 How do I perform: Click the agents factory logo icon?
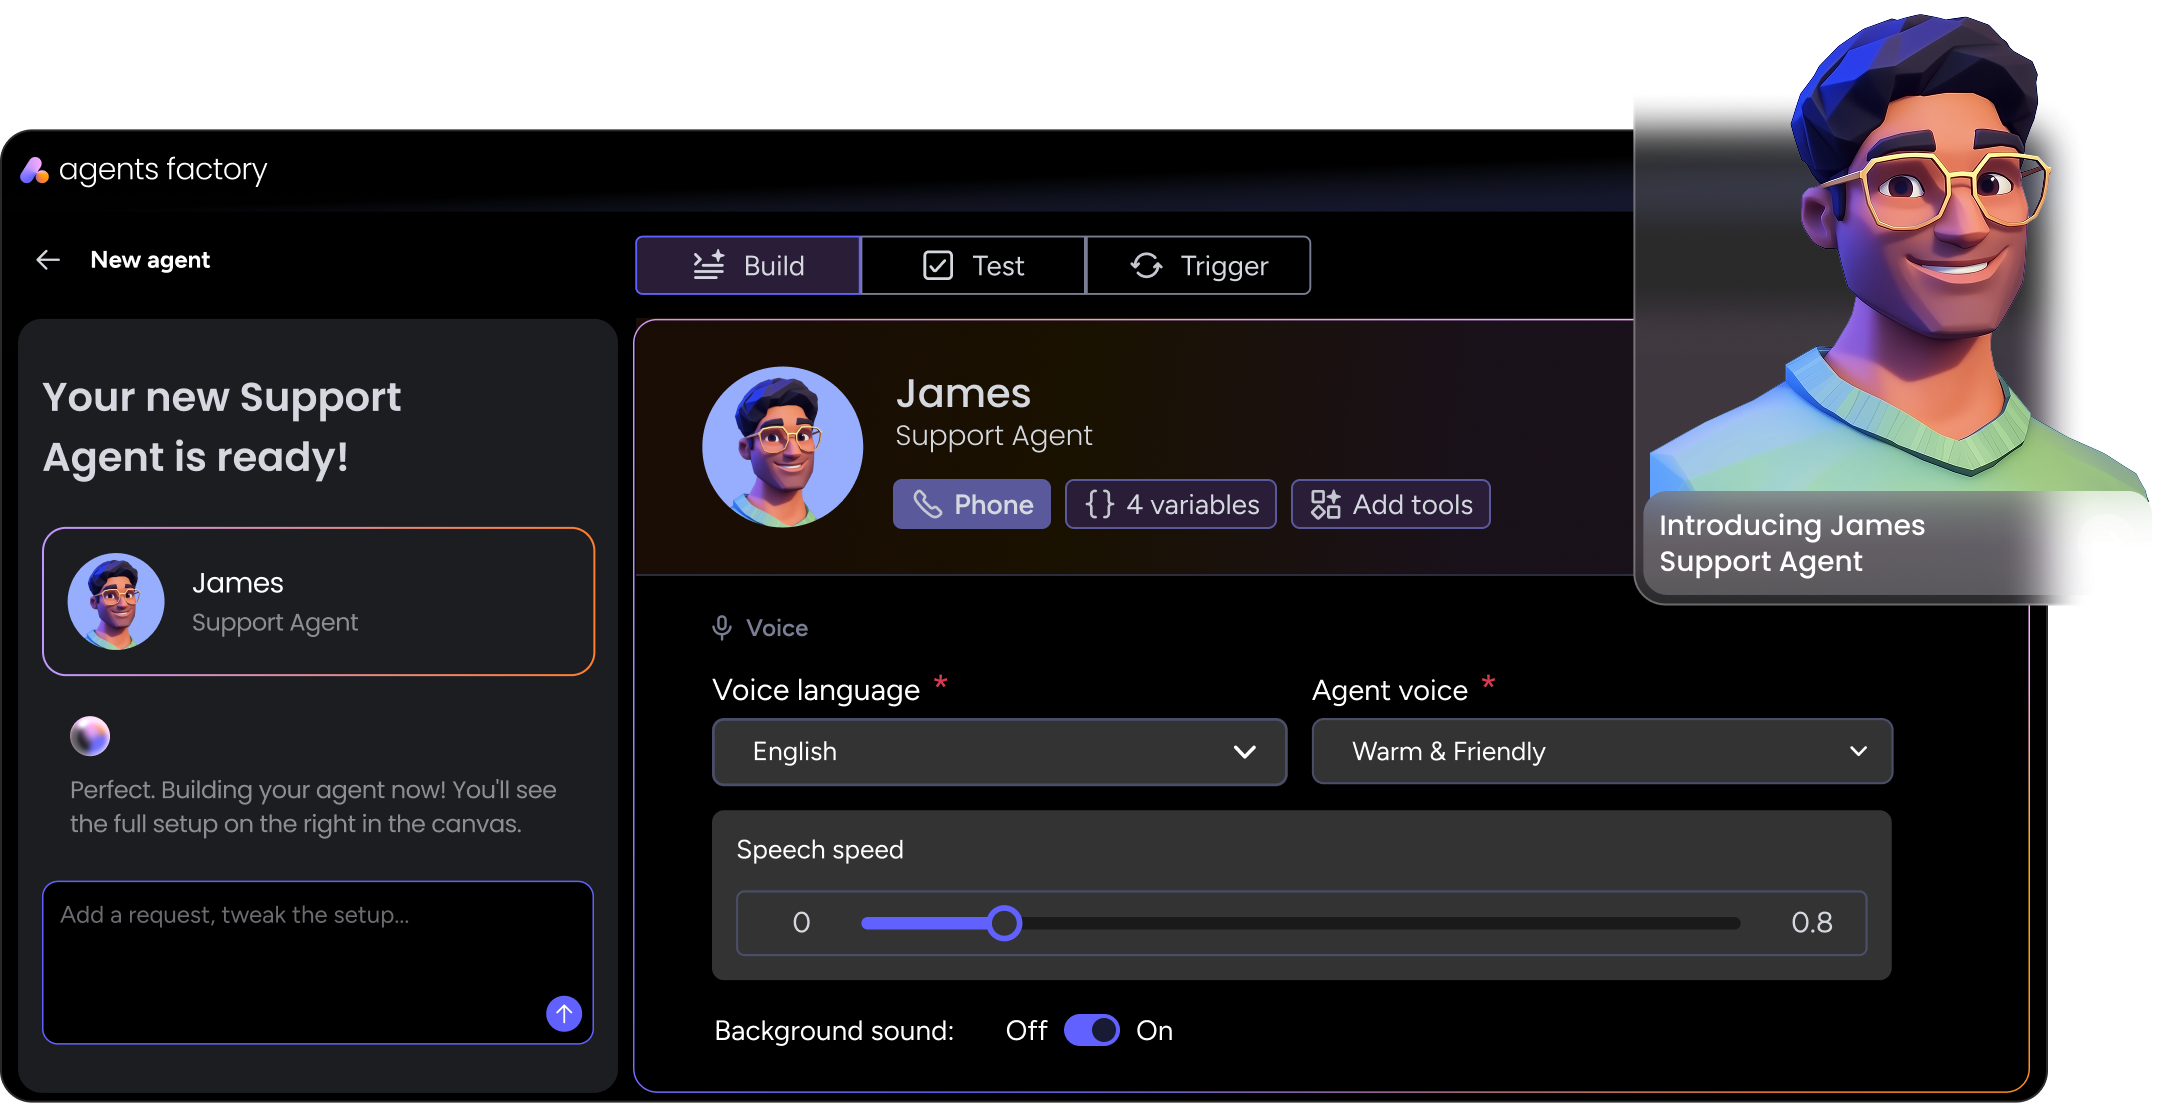pyautogui.click(x=34, y=171)
